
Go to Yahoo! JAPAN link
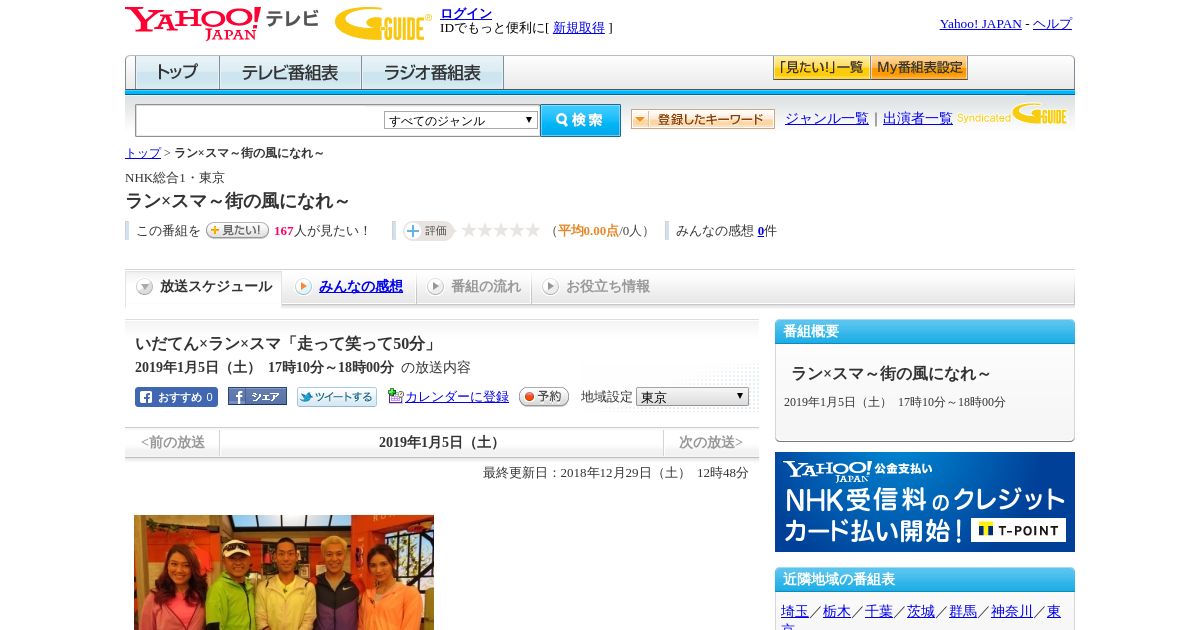click(981, 24)
